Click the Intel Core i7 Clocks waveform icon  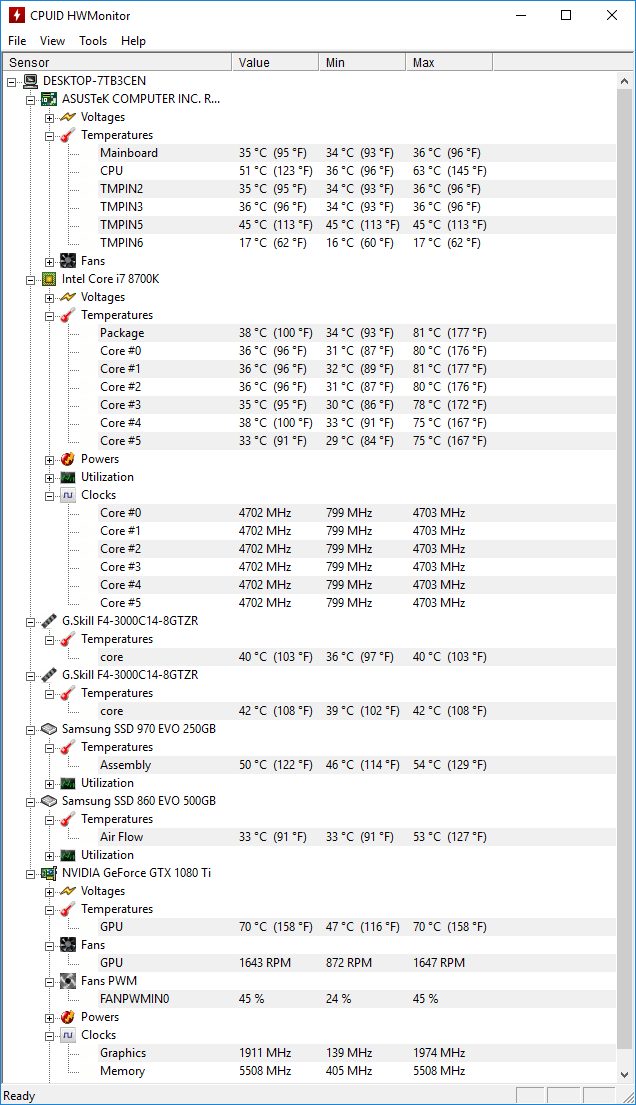click(x=68, y=495)
